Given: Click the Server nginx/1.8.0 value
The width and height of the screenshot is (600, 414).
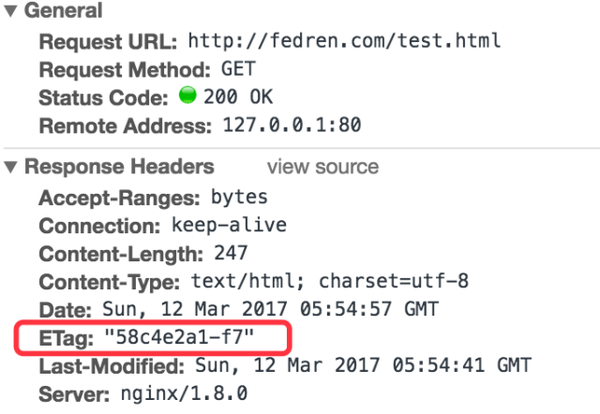Looking at the screenshot, I should point(184,393).
